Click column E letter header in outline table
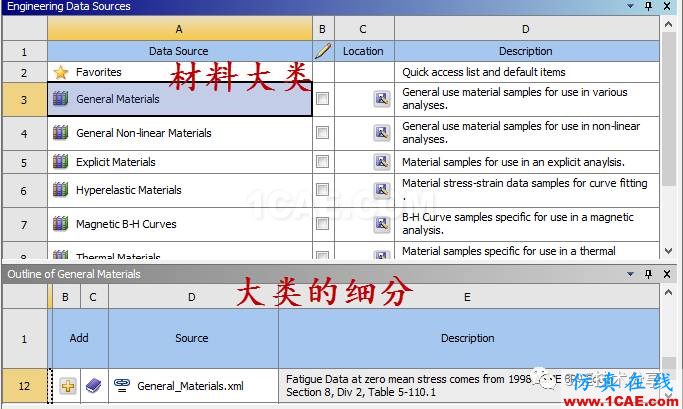Viewport: 683px width, 409px height. coord(469,297)
